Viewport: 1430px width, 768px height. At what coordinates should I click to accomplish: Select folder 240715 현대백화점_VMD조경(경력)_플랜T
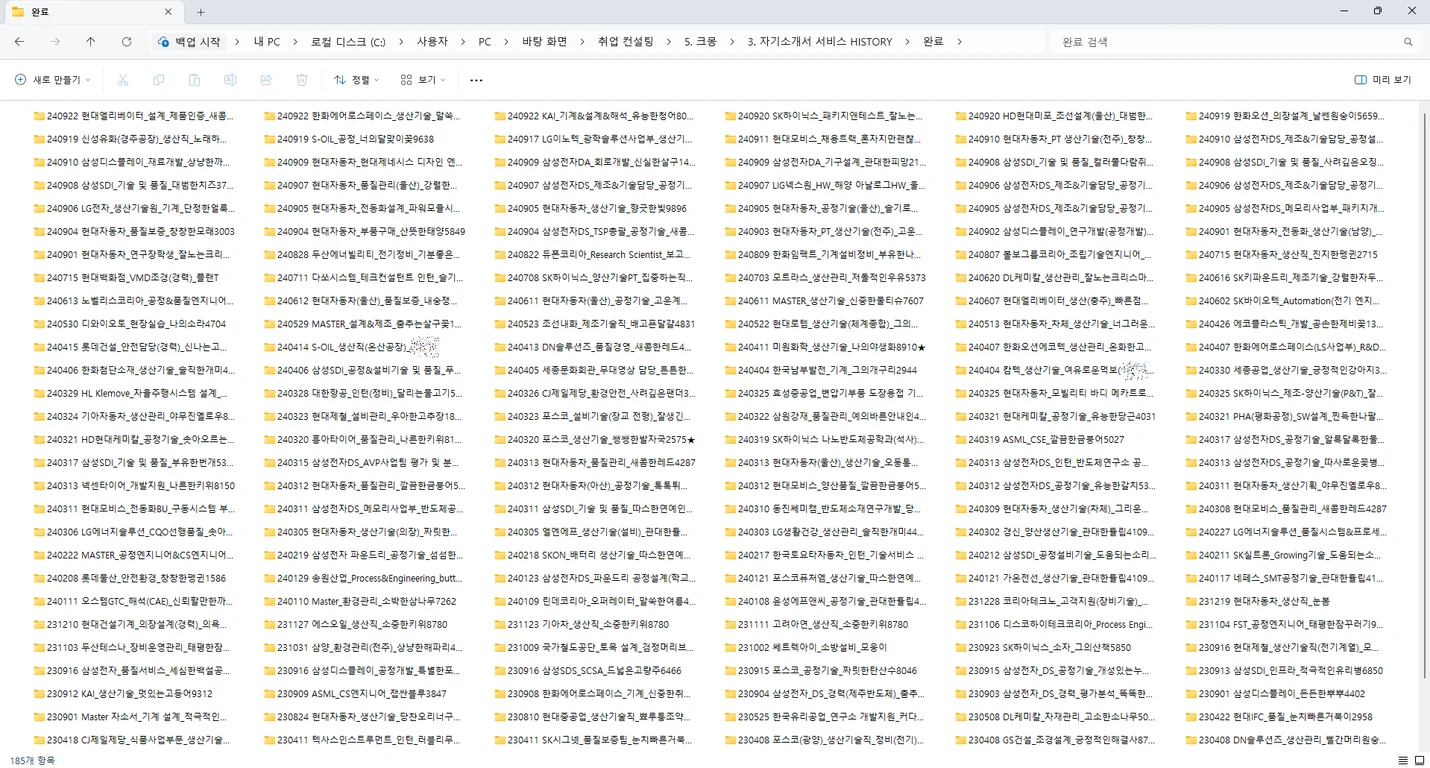[126, 277]
